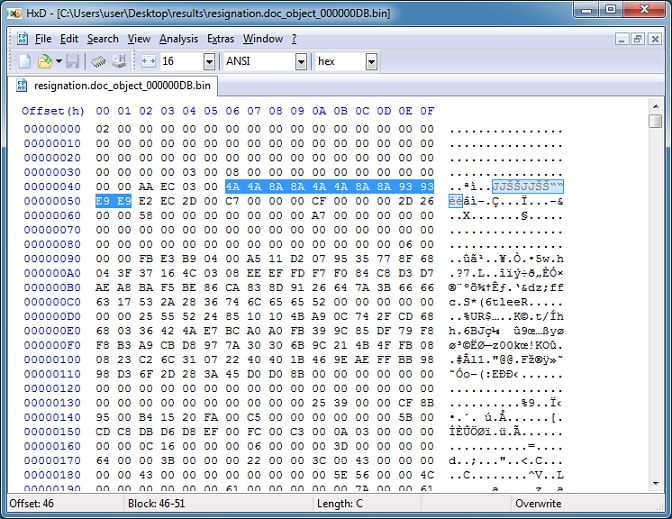Minimize the HxD main window
The height and width of the screenshot is (519, 672).
(586, 10)
